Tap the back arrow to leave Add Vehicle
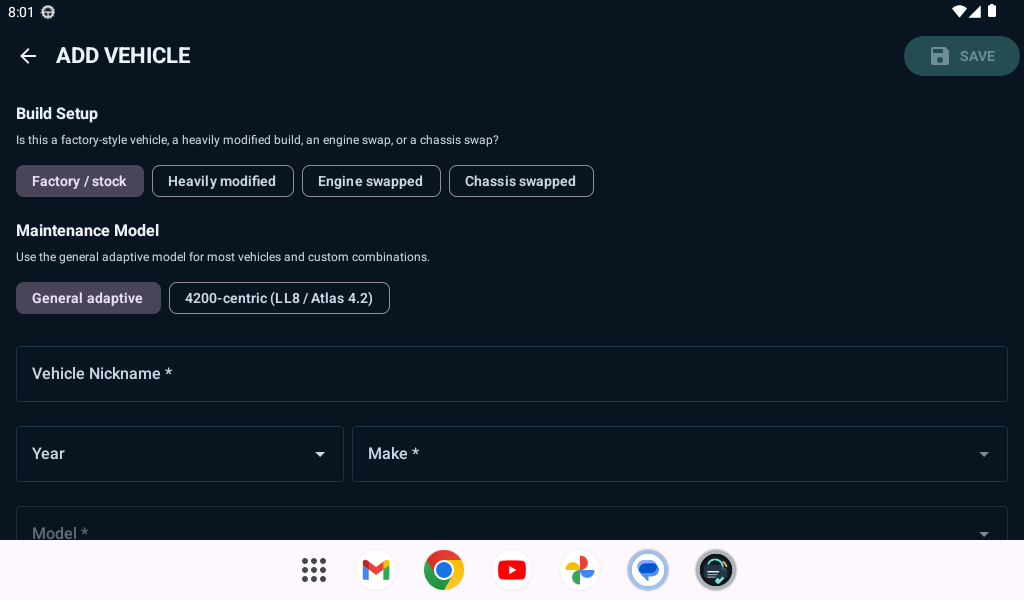Viewport: 1024px width, 600px height. [x=27, y=56]
